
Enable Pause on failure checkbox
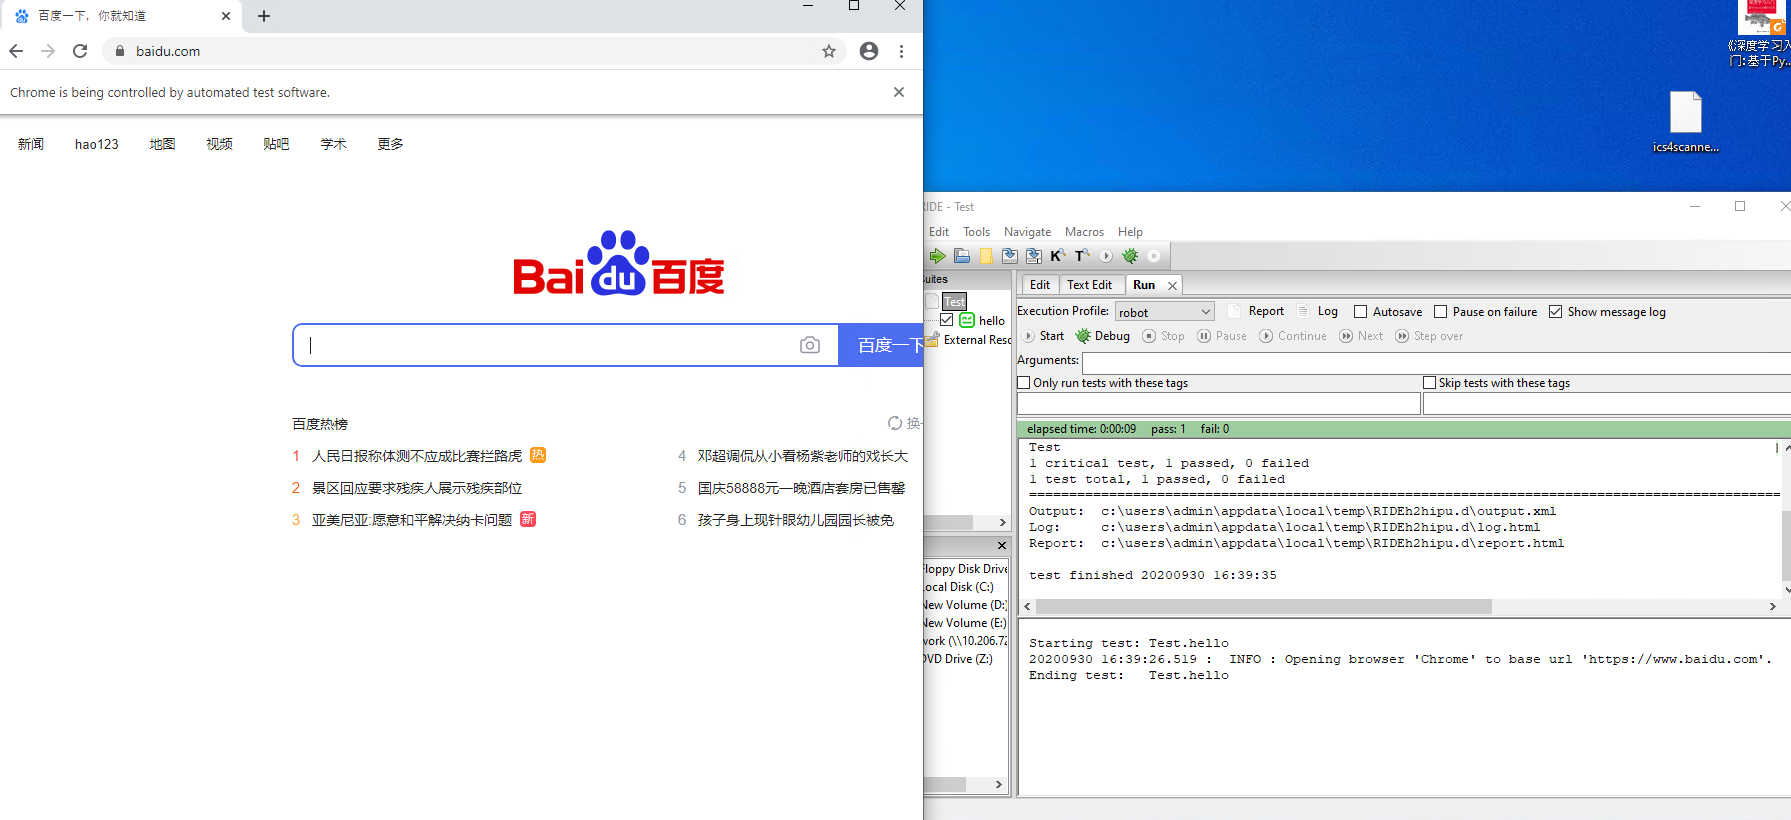[x=1440, y=312]
